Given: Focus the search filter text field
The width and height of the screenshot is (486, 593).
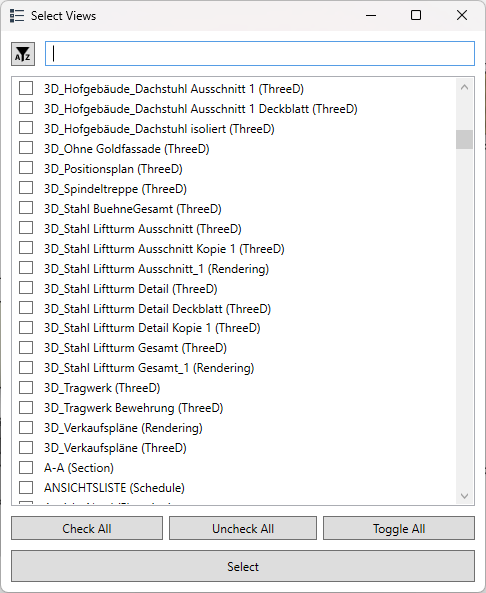Looking at the screenshot, I should 260,54.
